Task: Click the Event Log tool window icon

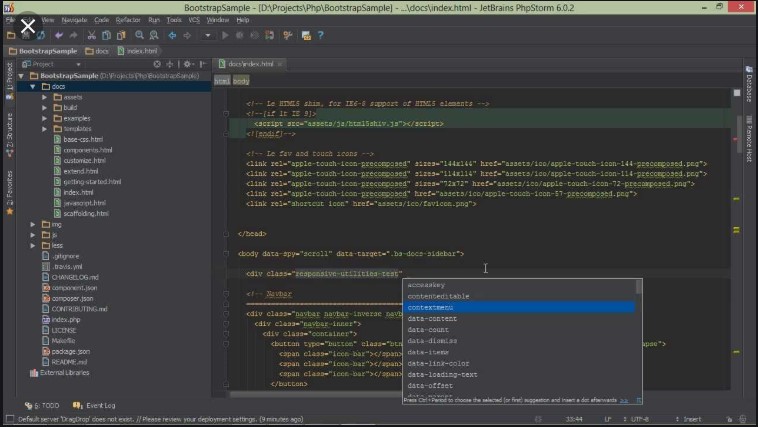Action: [77, 405]
